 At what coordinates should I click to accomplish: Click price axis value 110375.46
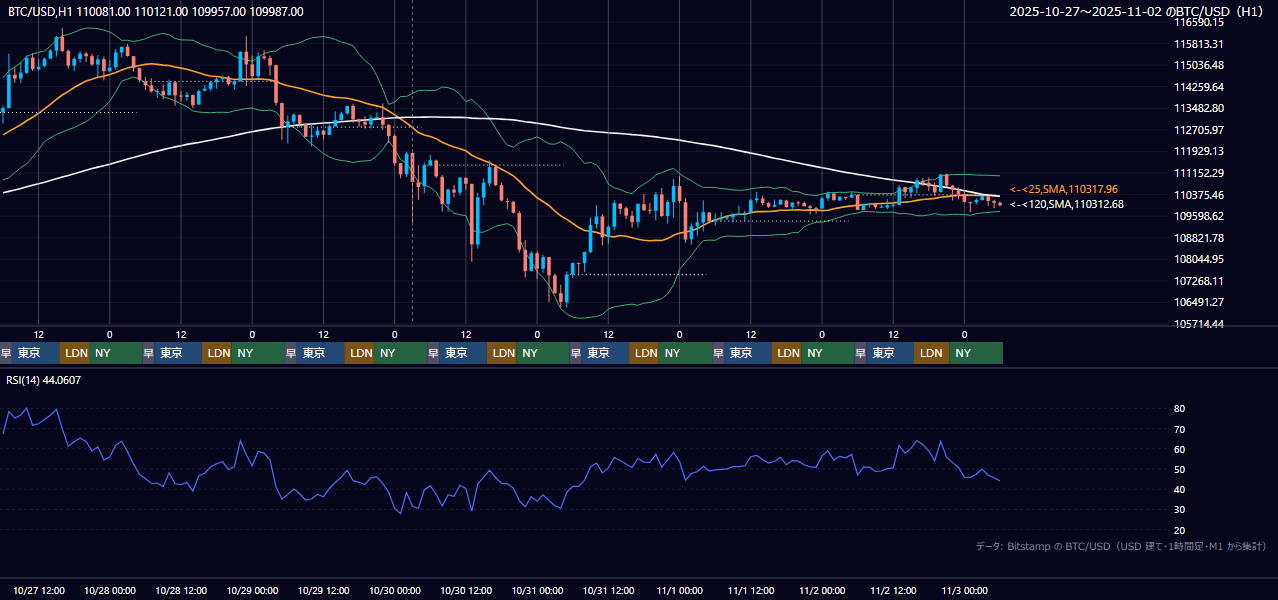[1198, 195]
